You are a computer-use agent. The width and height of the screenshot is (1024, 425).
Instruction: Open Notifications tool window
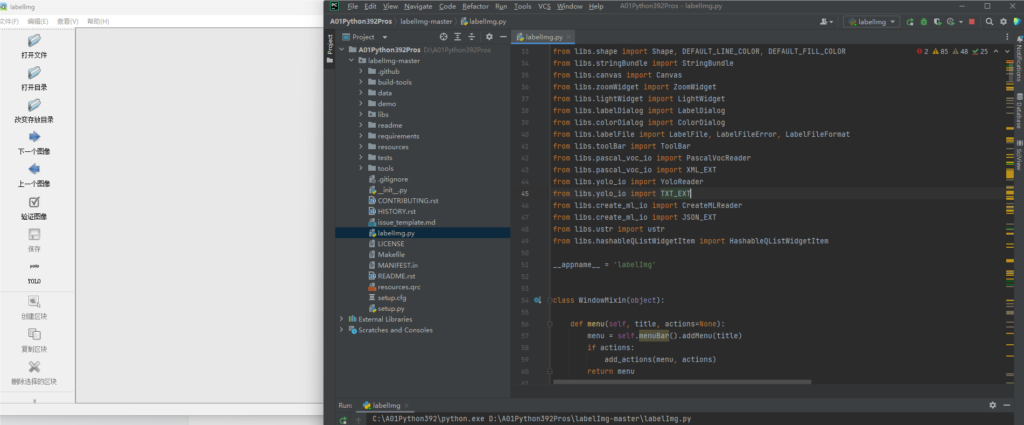point(1019,59)
